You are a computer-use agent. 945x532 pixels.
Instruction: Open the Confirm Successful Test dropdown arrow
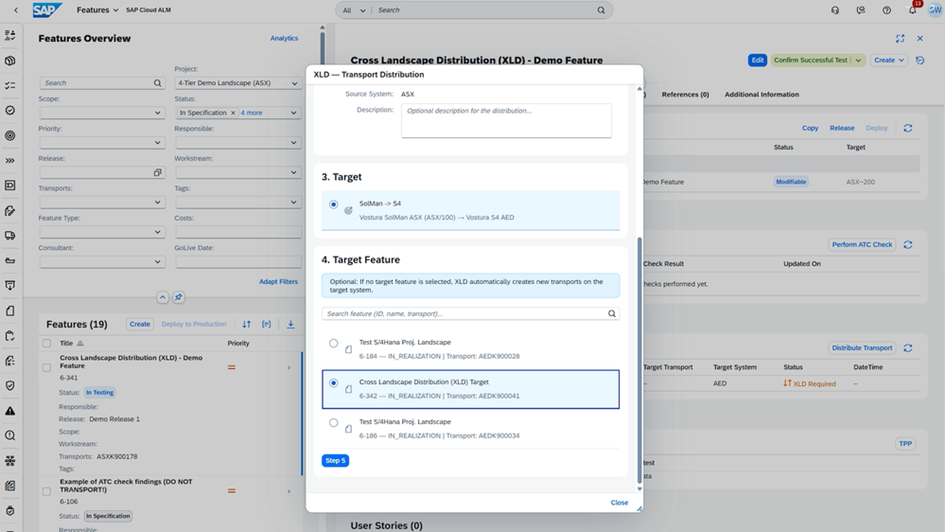[858, 60]
